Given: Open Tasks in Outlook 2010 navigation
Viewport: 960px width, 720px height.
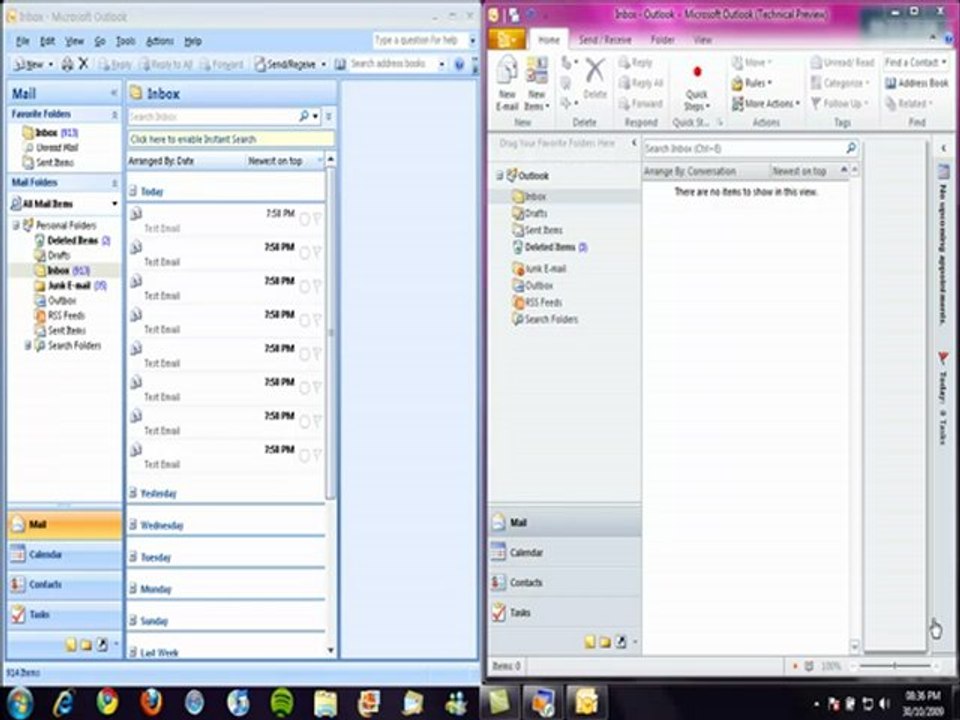Looking at the screenshot, I should click(564, 612).
